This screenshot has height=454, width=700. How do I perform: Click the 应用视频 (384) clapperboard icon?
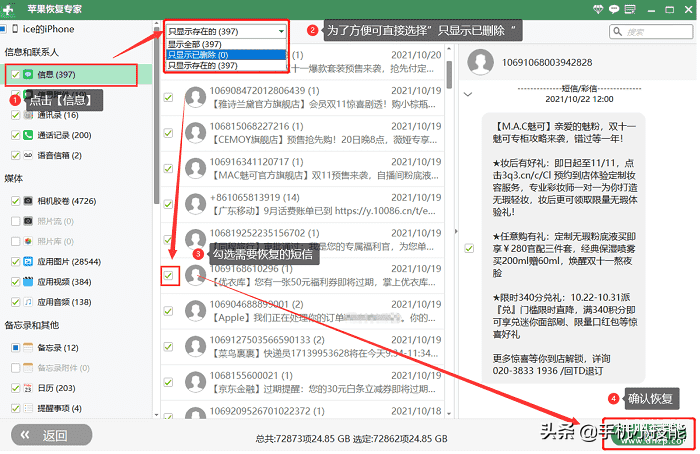(x=28, y=282)
